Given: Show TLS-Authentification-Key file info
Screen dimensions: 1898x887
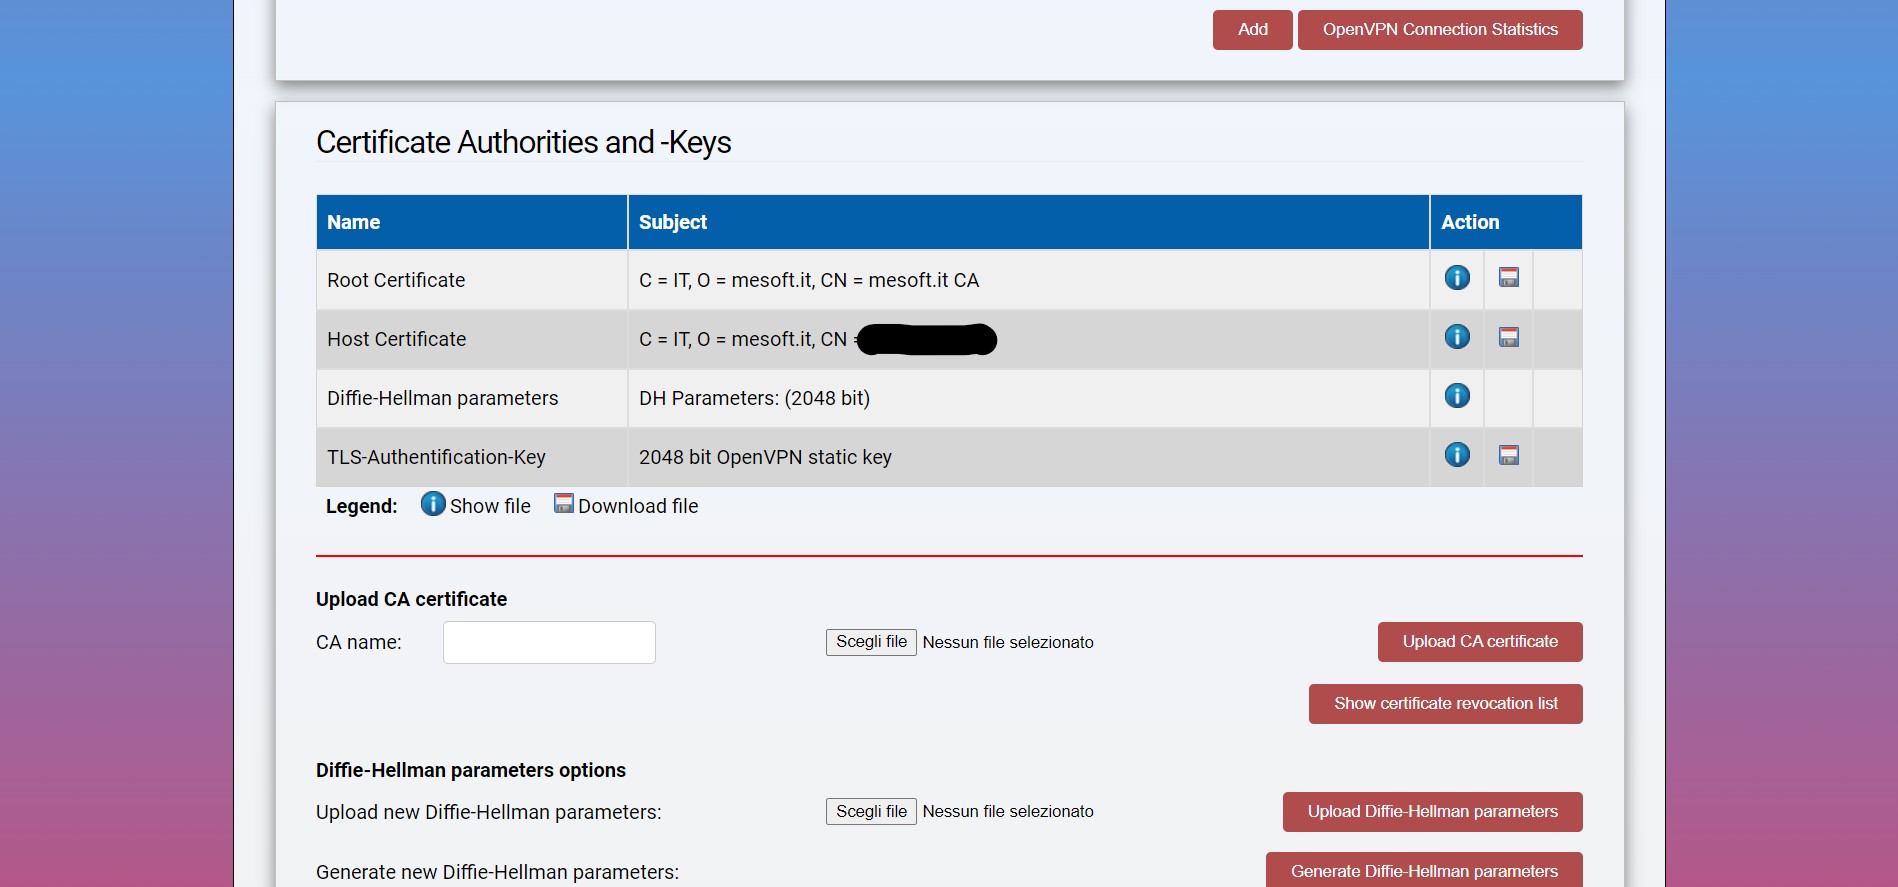Looking at the screenshot, I should pos(1457,455).
